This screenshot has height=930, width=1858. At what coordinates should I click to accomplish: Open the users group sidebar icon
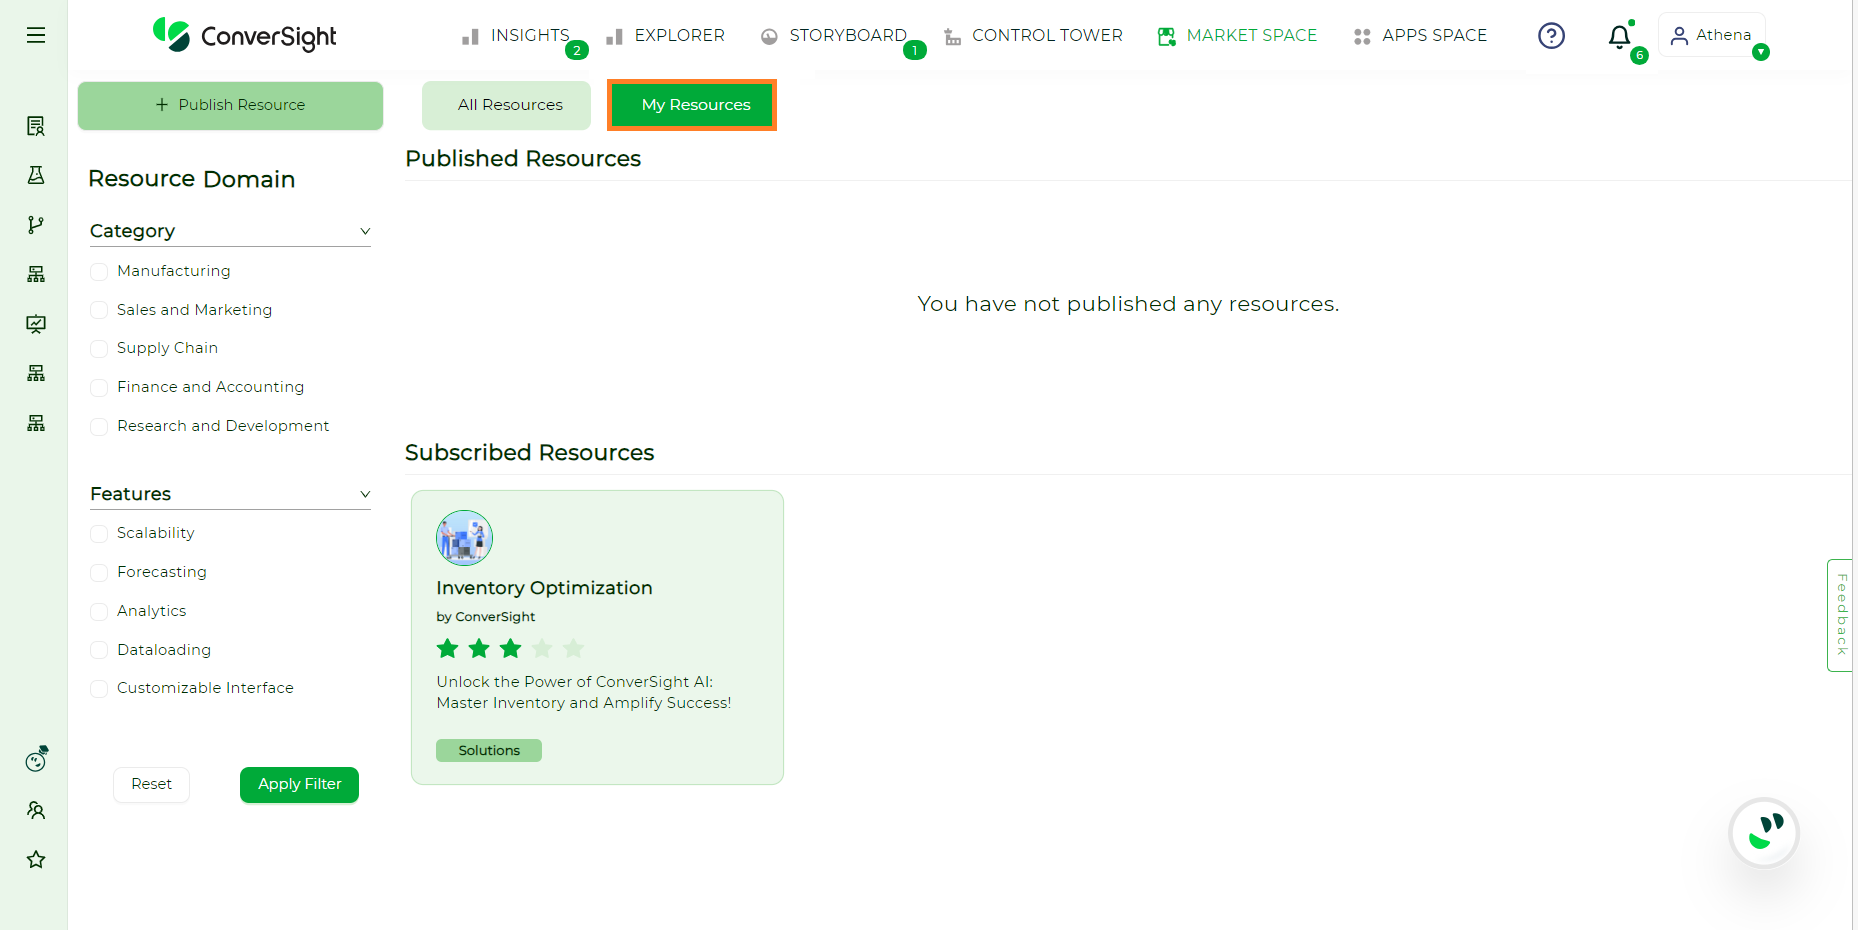(36, 810)
